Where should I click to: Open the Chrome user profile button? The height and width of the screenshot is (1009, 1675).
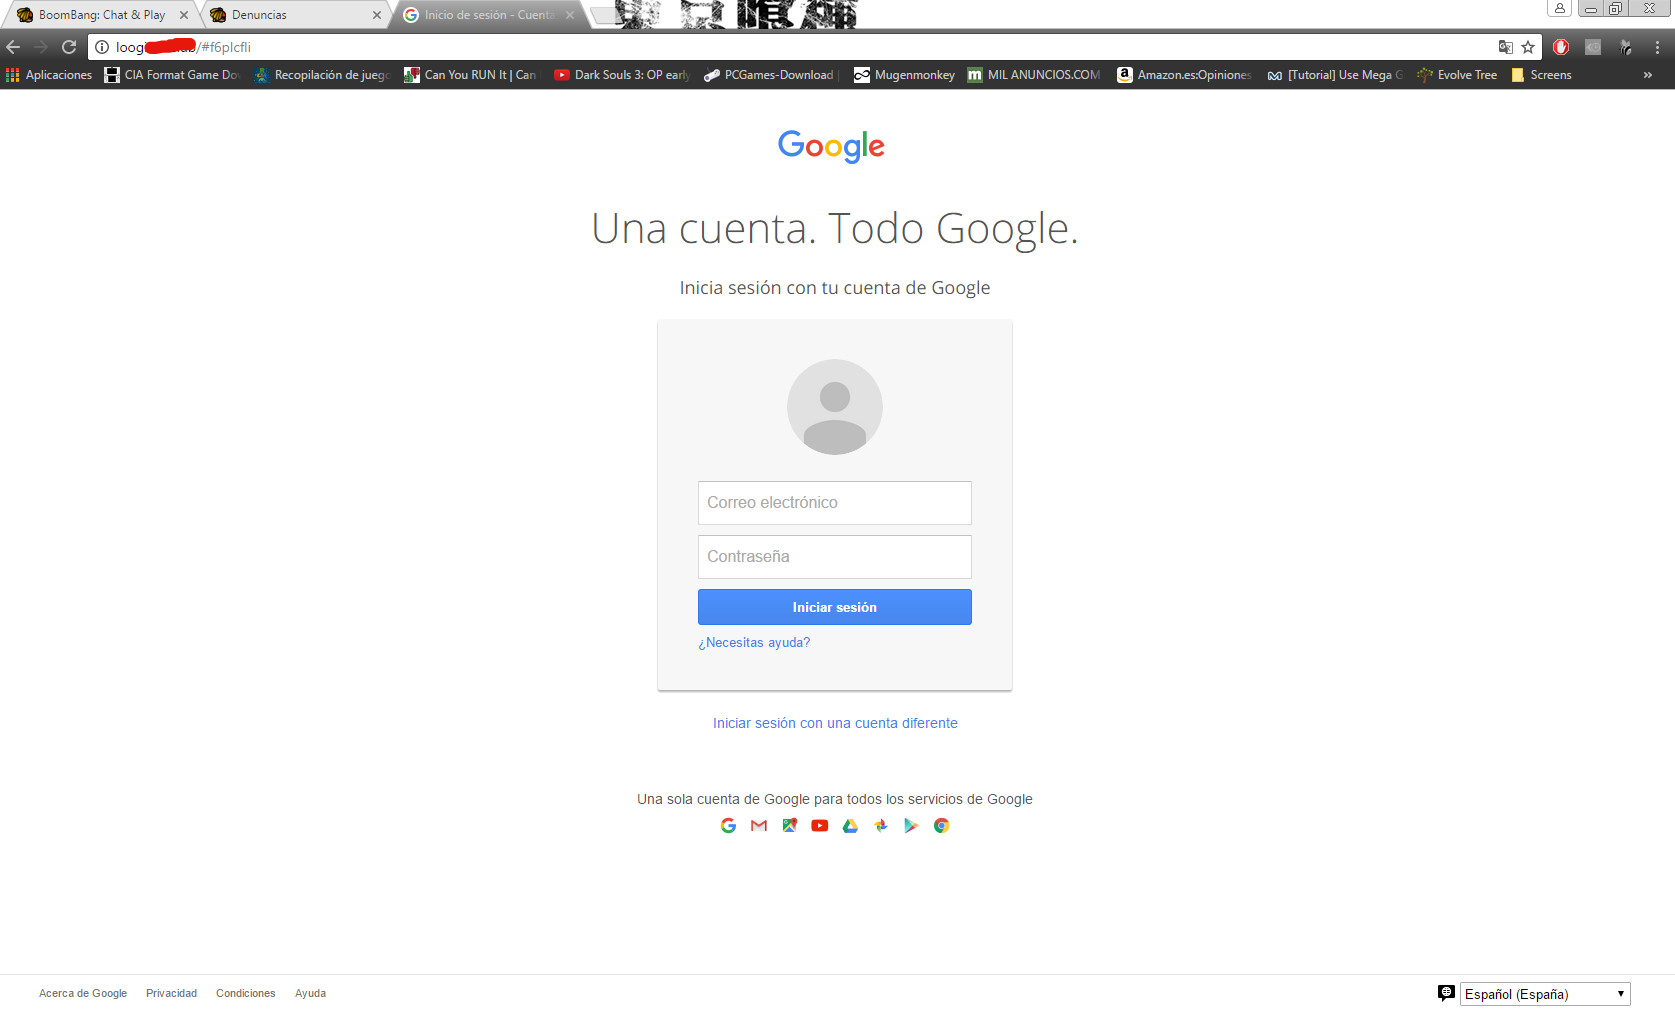coord(1559,8)
